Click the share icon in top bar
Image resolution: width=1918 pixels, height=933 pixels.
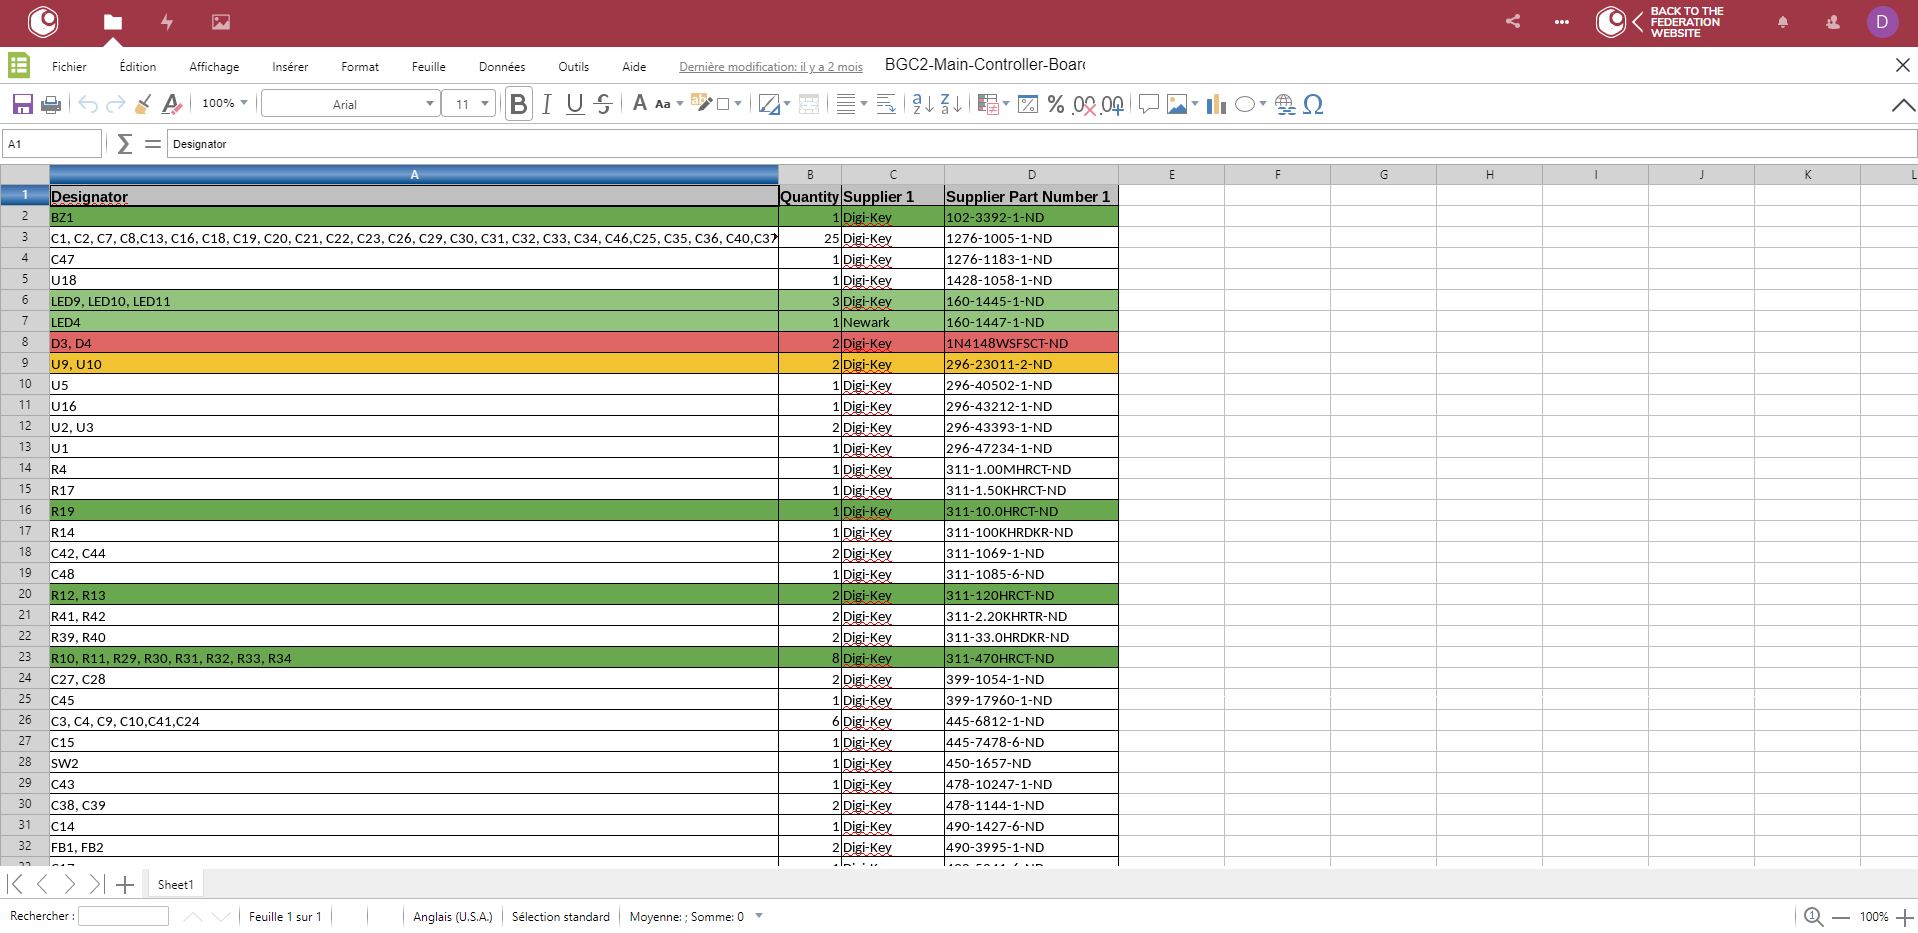pos(1513,21)
